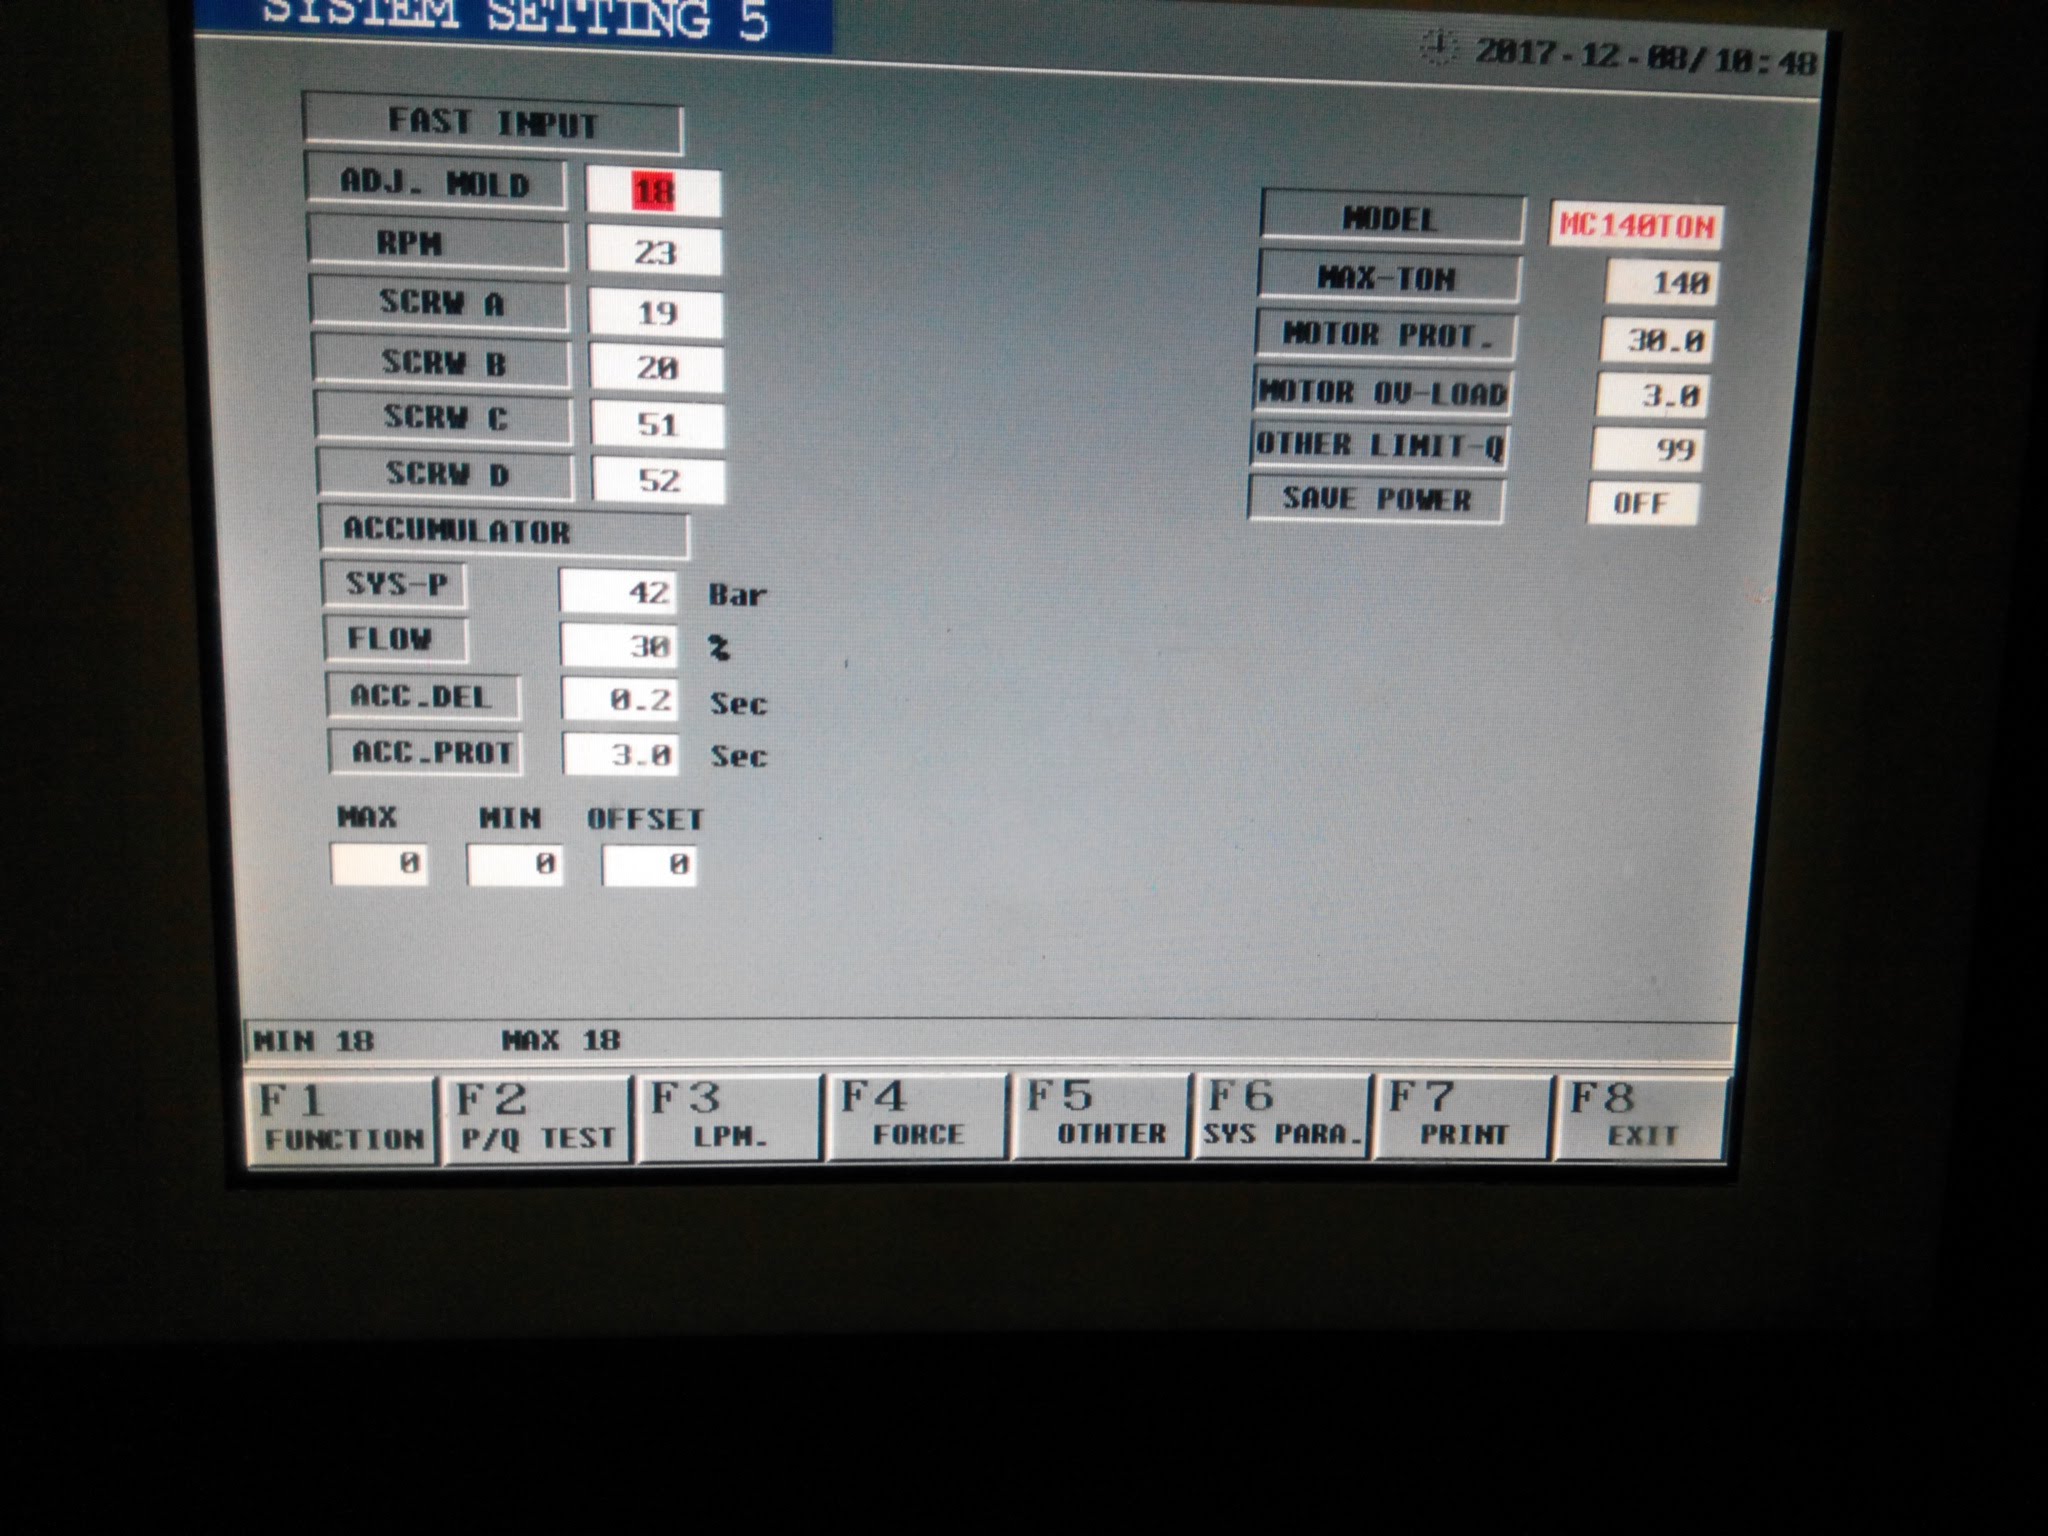Switch to the F3 LPM. page

pos(729,1117)
